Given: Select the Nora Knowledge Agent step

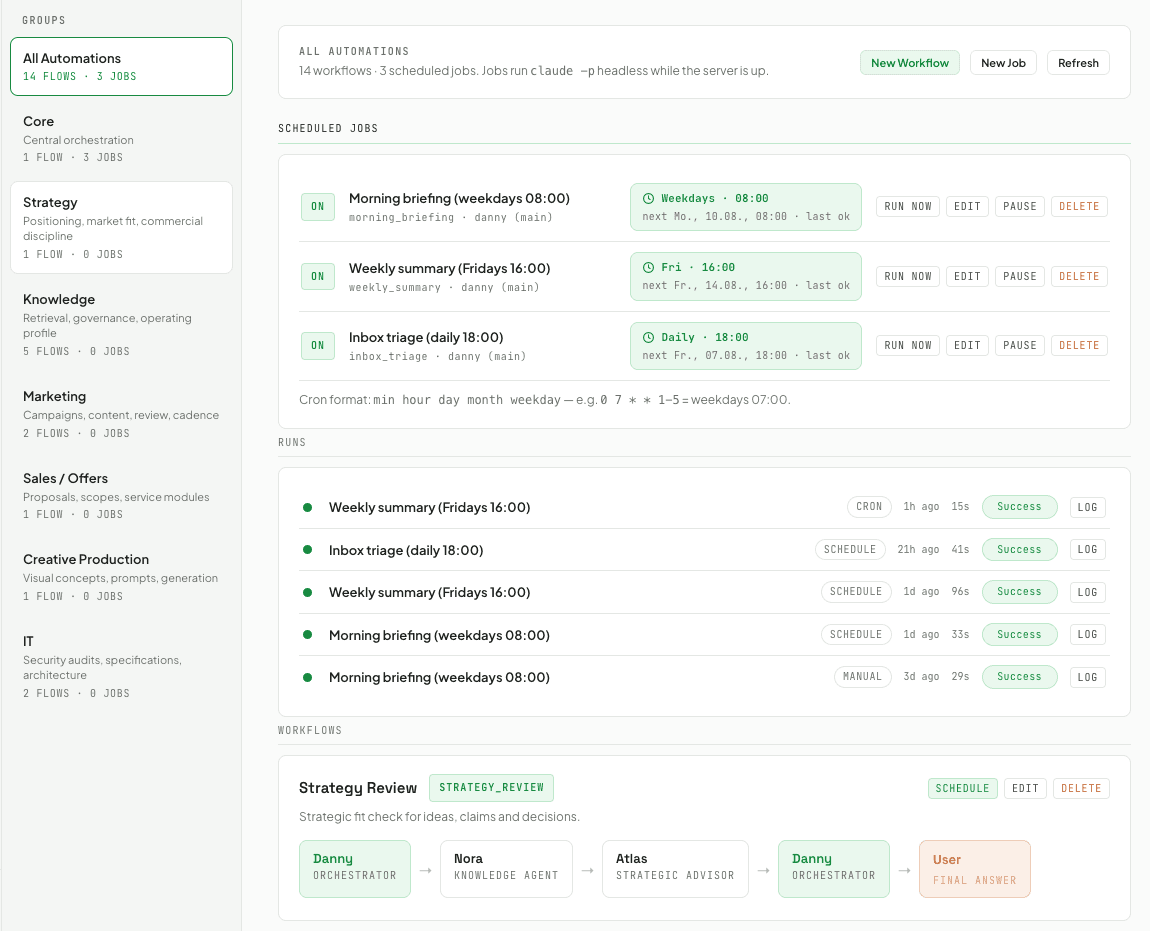Looking at the screenshot, I should click(x=506, y=869).
